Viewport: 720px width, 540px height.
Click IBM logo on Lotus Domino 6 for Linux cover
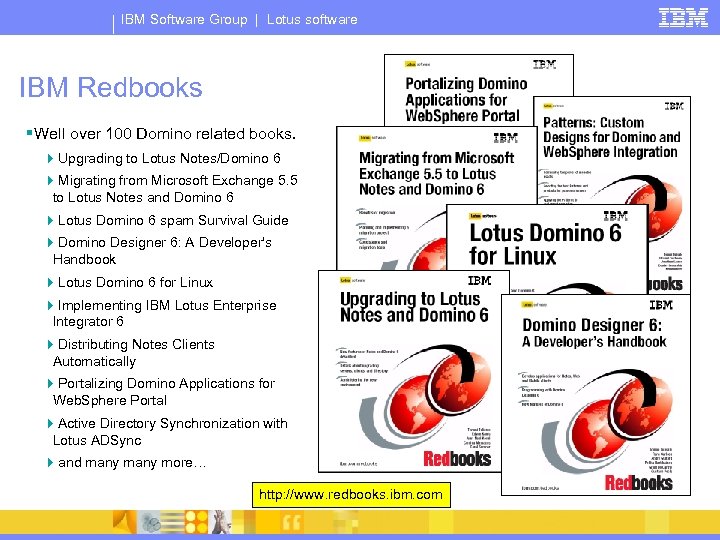click(615, 215)
